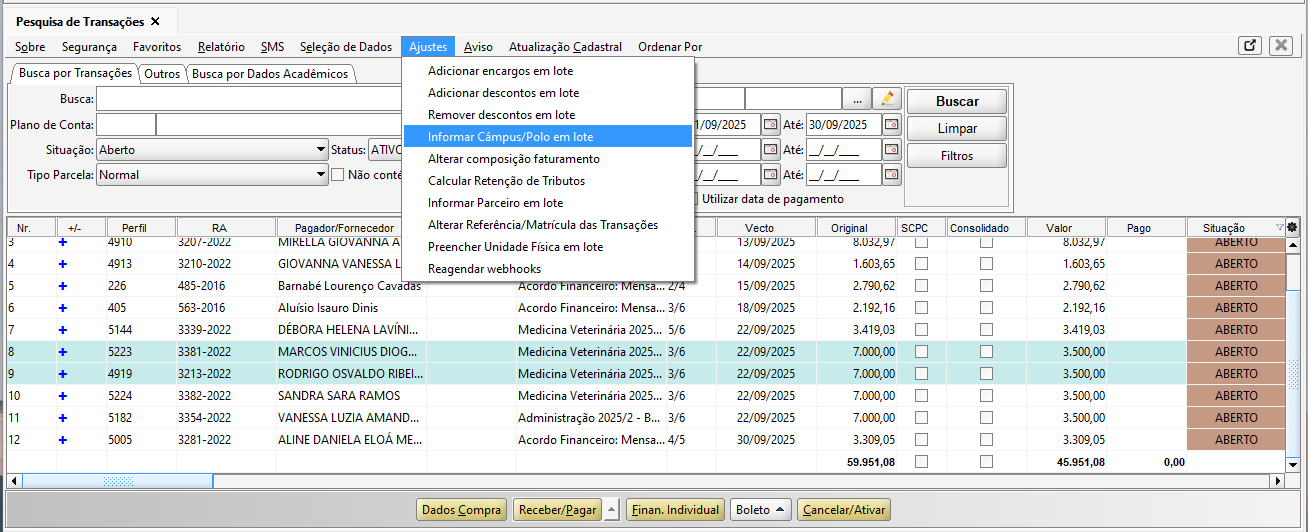Open the calendar picker beside the 30/09/2025 date

coord(891,125)
